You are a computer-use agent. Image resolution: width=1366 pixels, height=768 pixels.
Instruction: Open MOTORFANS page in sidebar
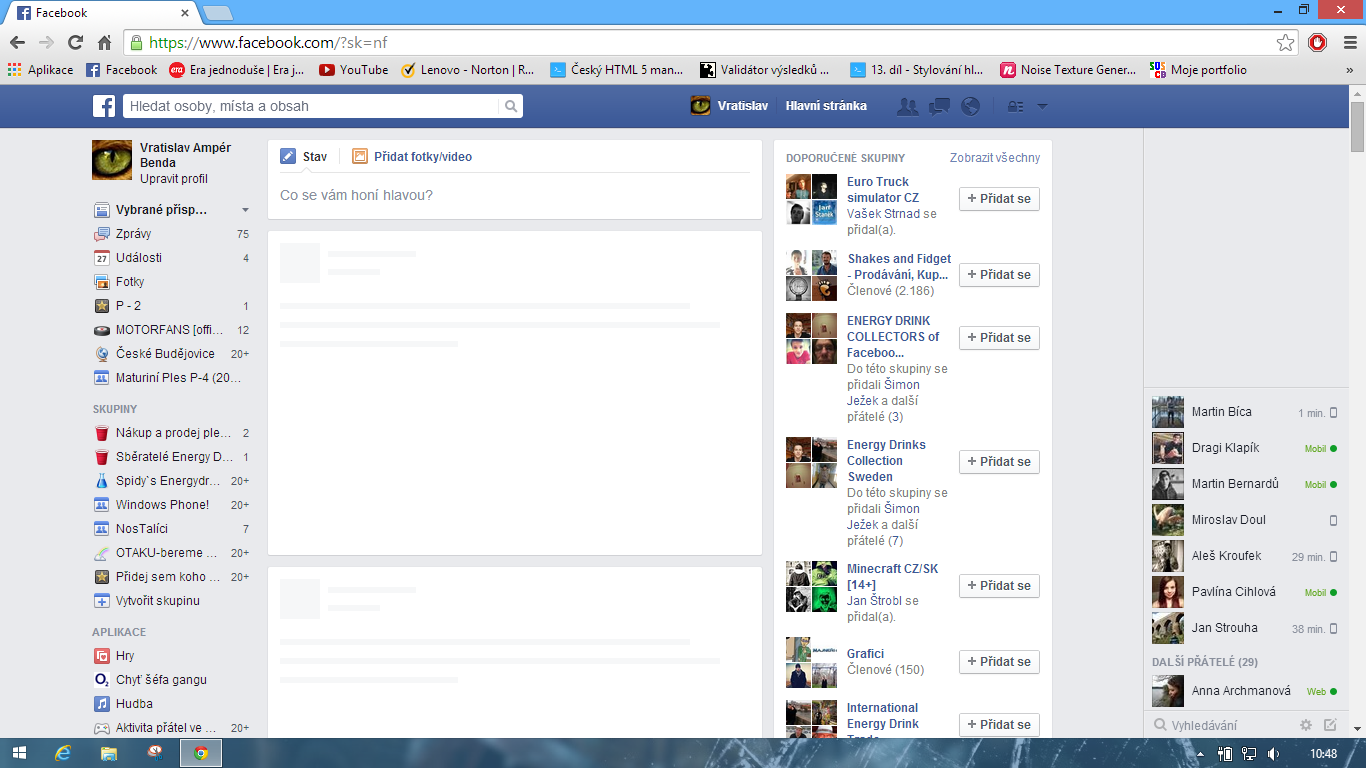pos(171,330)
